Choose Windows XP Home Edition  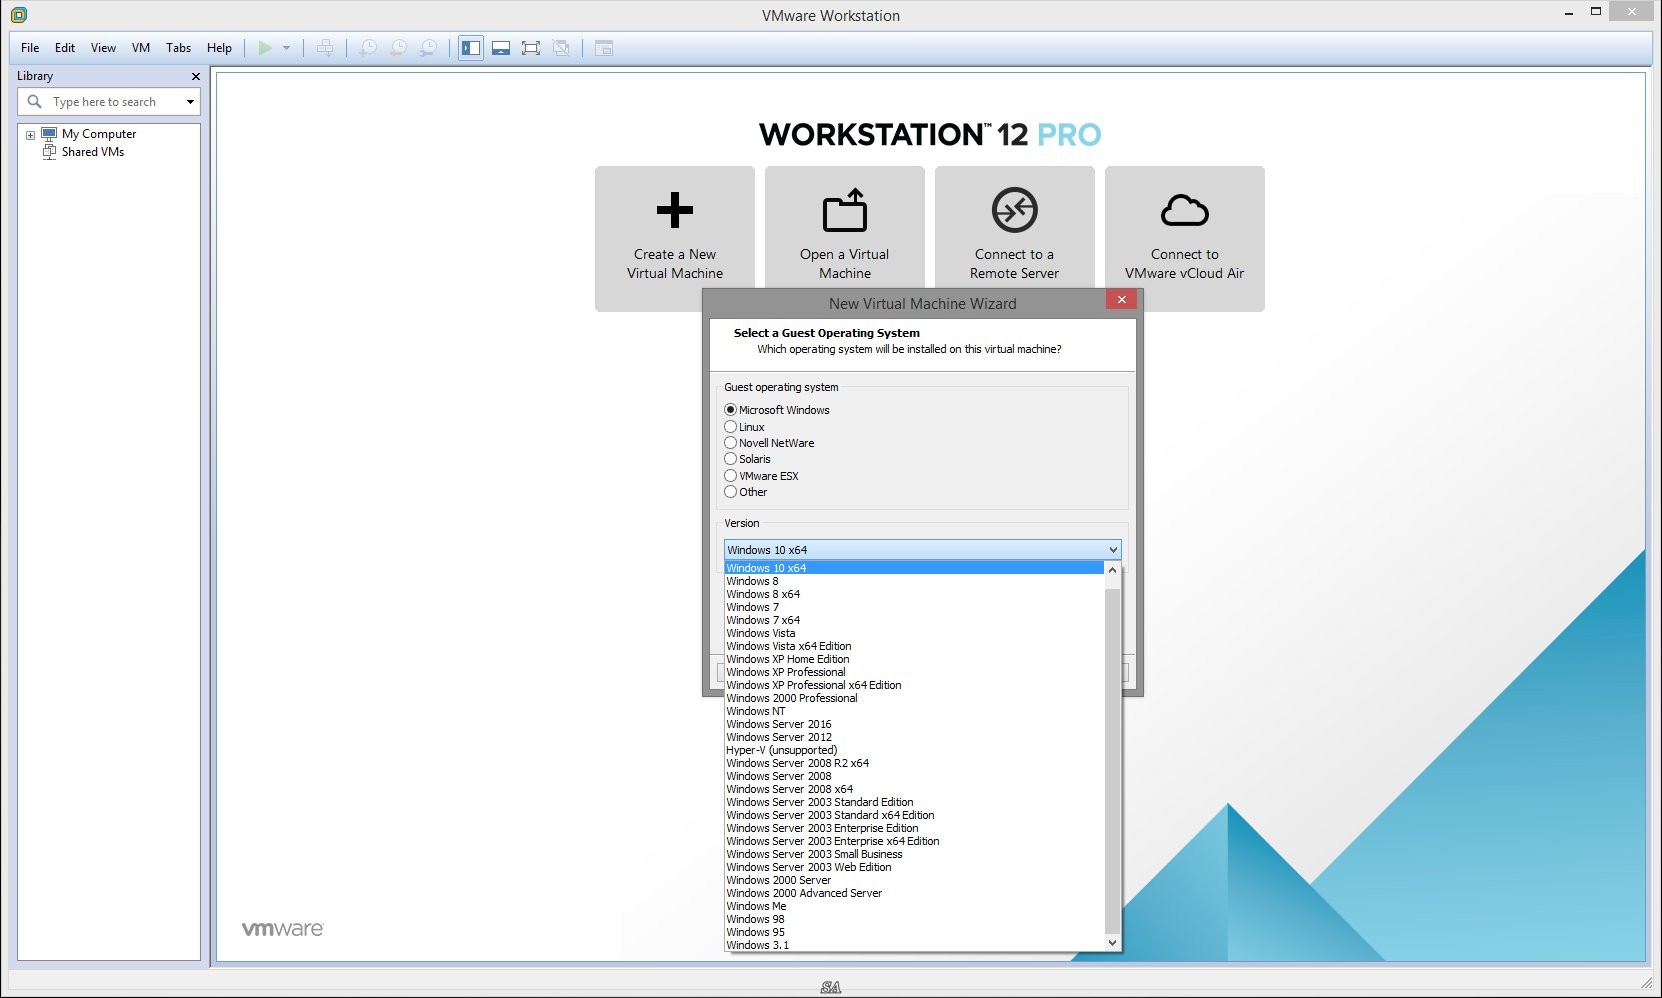(914, 659)
